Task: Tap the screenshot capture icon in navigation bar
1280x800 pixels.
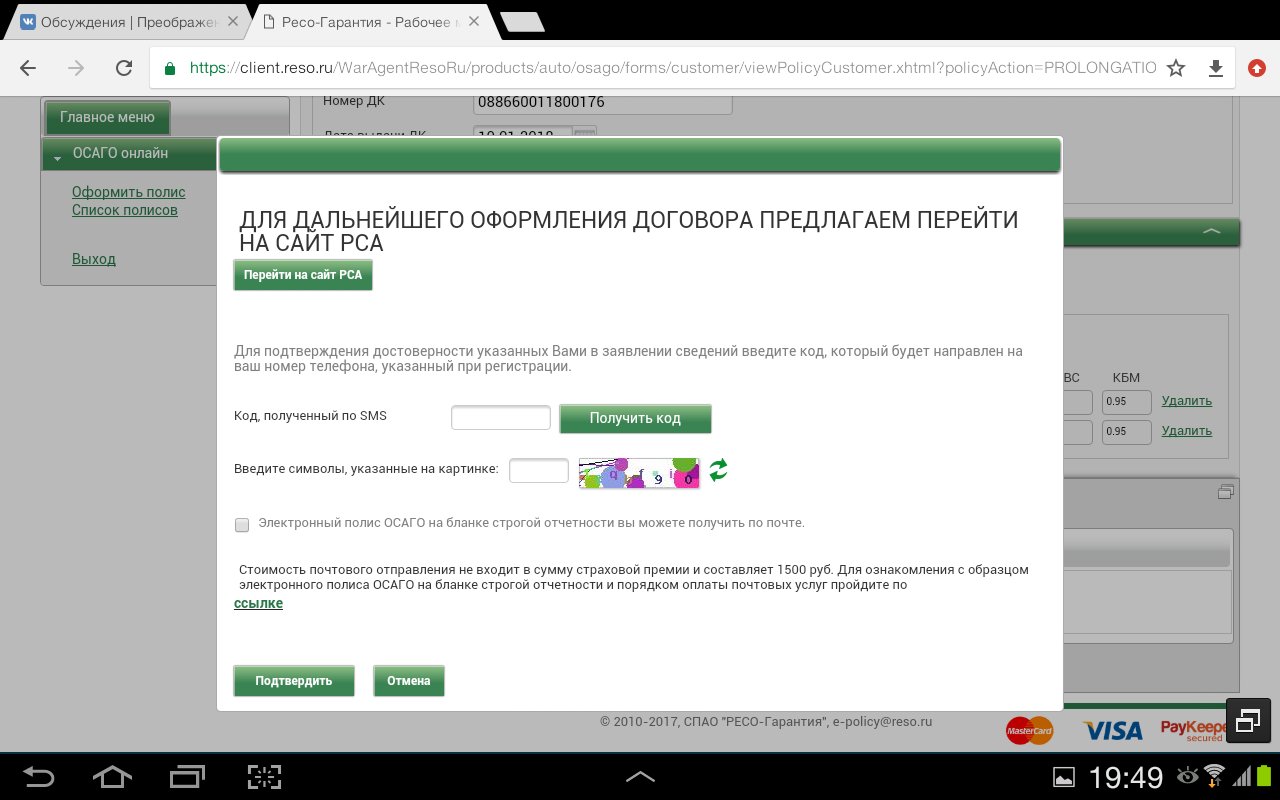Action: coord(264,776)
